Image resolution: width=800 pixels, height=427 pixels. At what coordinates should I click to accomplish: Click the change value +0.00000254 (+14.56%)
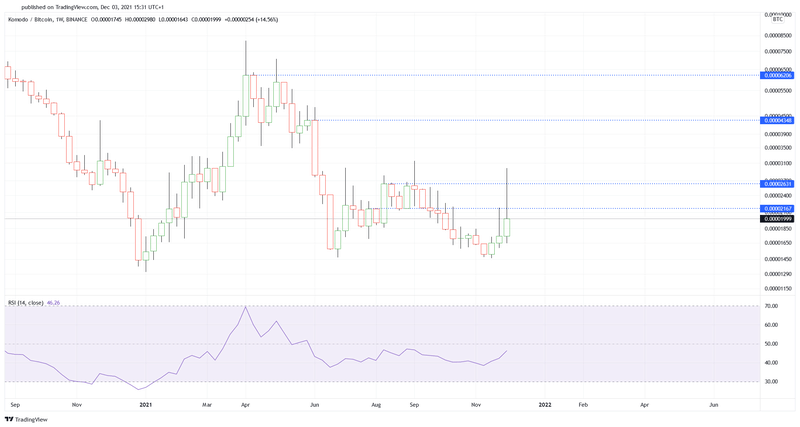(251, 19)
